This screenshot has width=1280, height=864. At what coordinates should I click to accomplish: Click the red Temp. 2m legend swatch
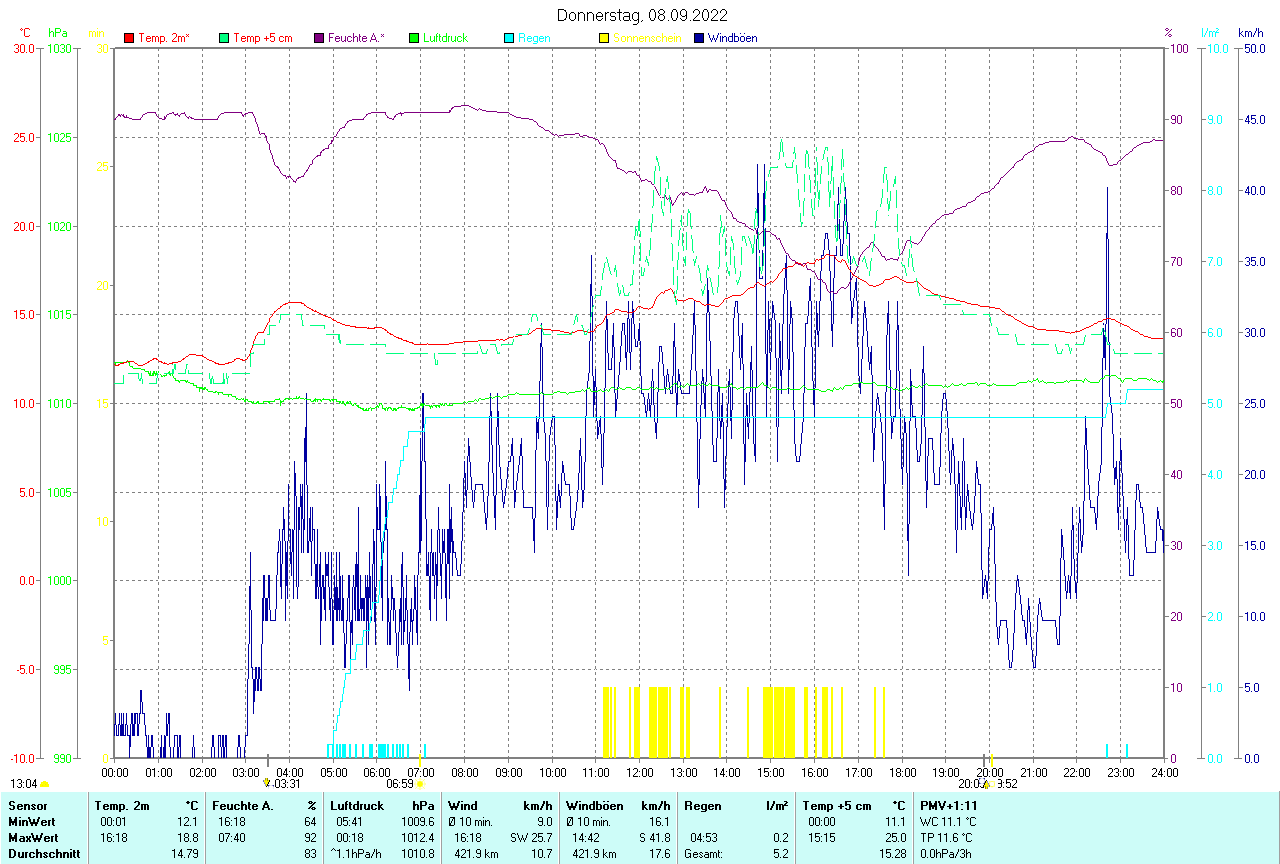click(129, 38)
